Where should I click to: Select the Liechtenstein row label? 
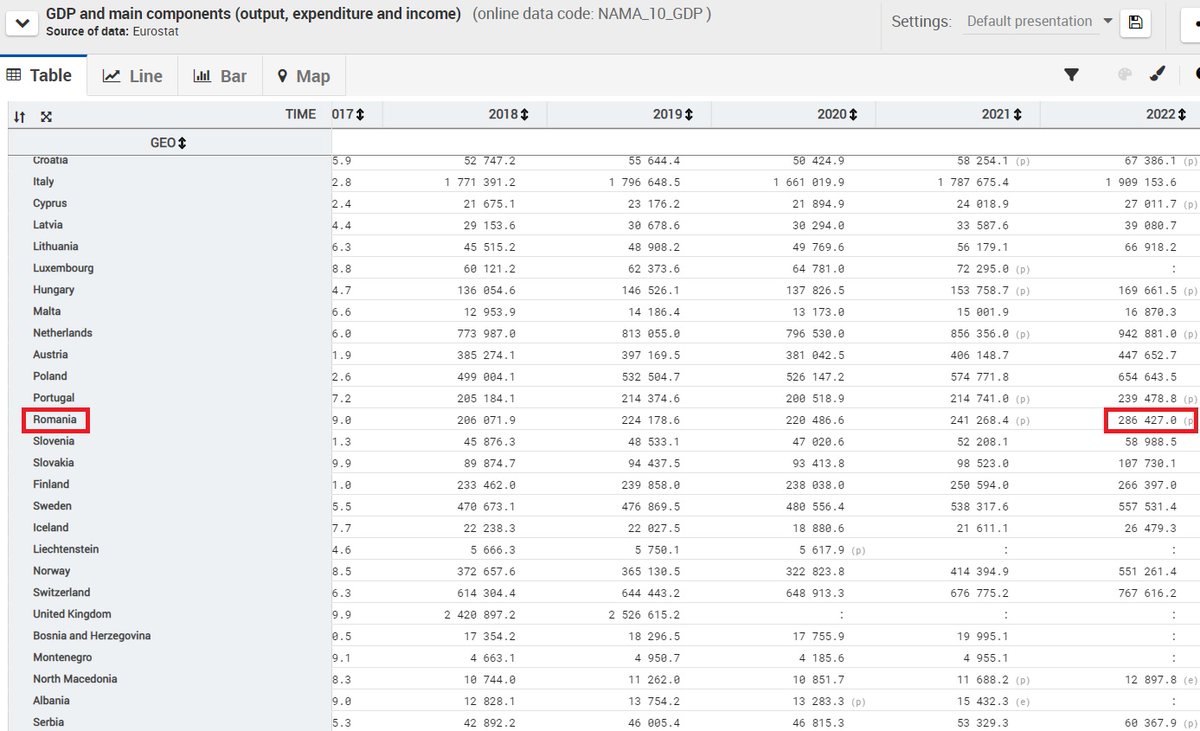point(66,550)
